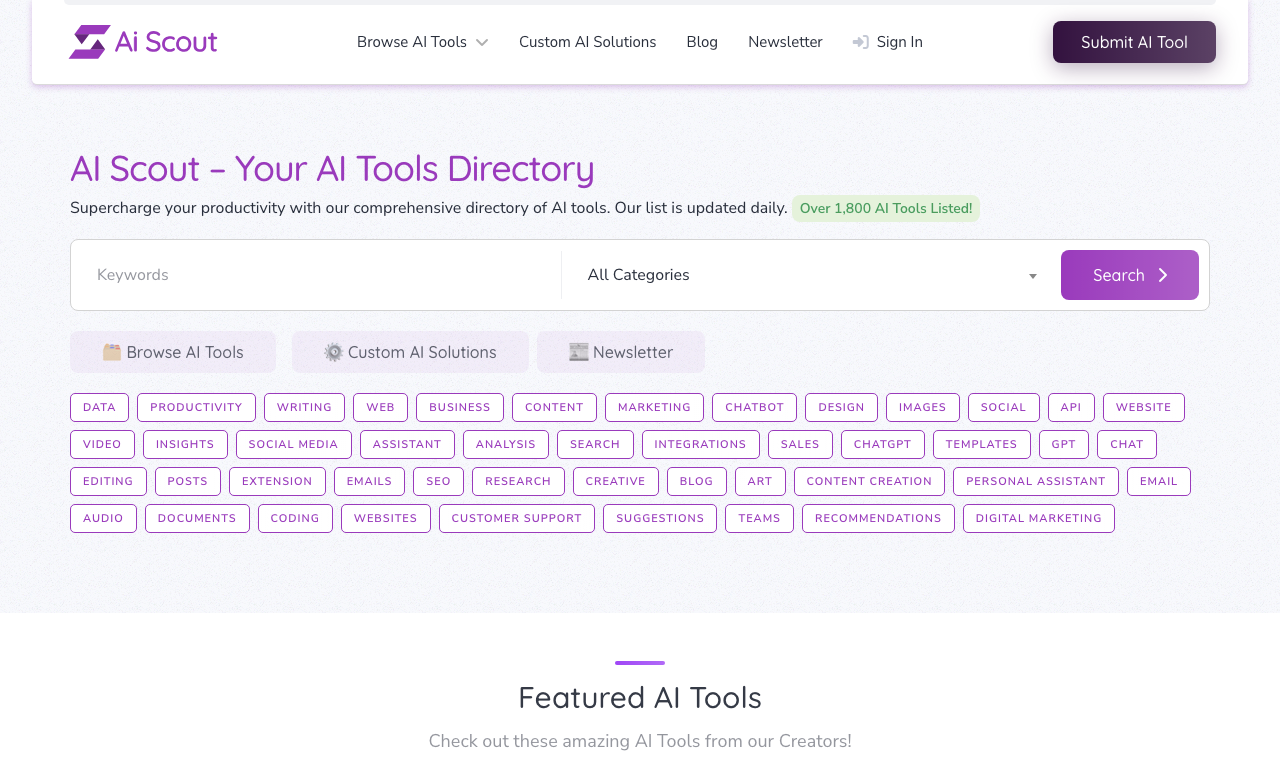Click the Browse AI Tools pill button
This screenshot has width=1280, height=768.
coord(173,352)
